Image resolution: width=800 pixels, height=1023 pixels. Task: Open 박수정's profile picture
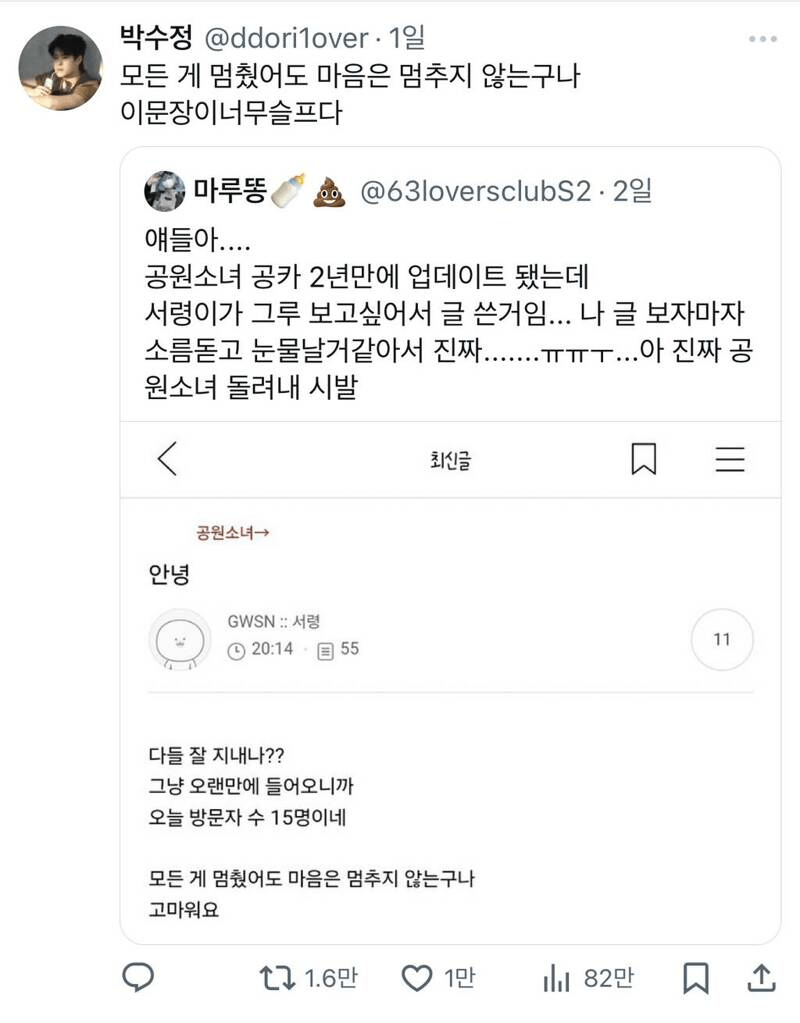[61, 67]
